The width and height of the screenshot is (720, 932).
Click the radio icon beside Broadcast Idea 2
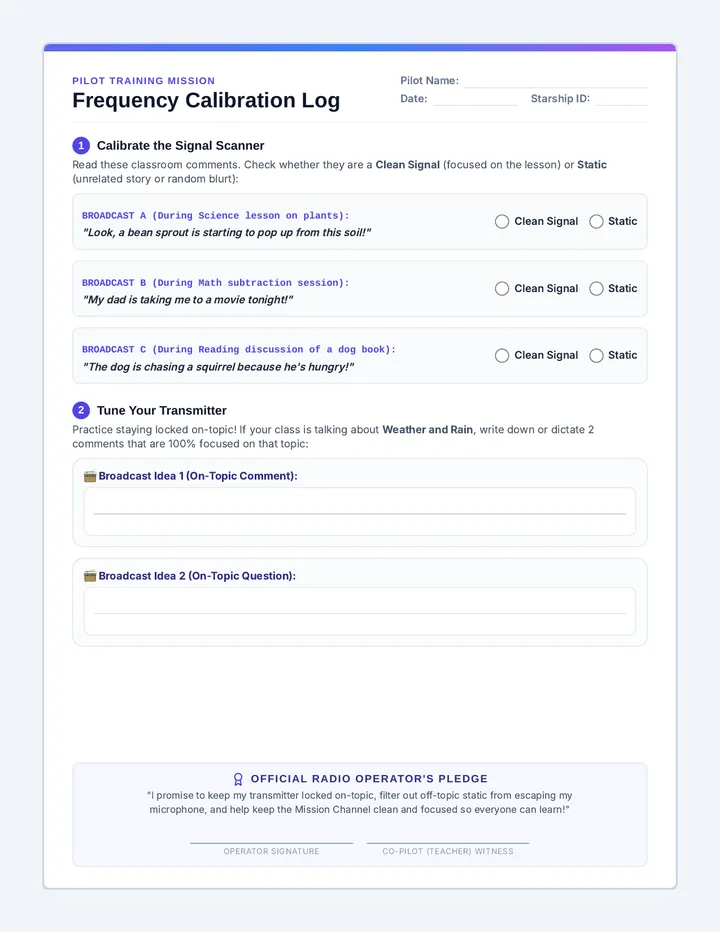tap(90, 576)
